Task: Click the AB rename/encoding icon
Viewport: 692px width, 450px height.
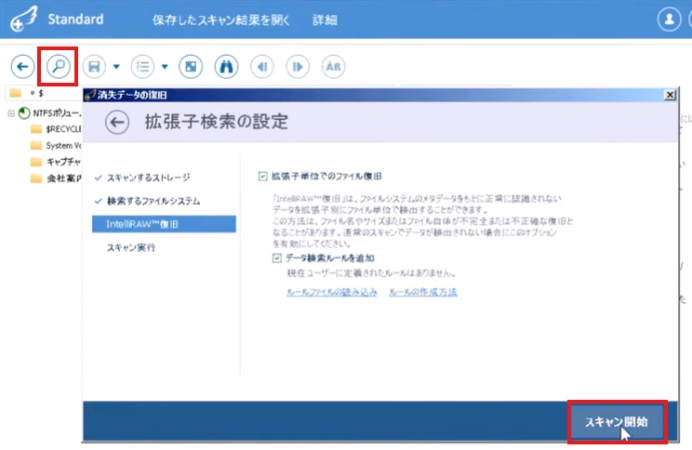Action: click(333, 67)
